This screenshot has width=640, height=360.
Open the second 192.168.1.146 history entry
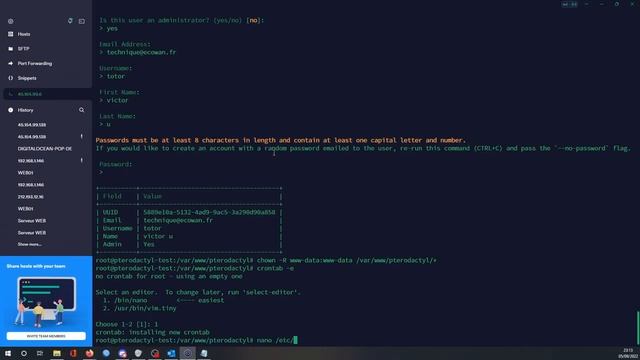click(x=31, y=185)
